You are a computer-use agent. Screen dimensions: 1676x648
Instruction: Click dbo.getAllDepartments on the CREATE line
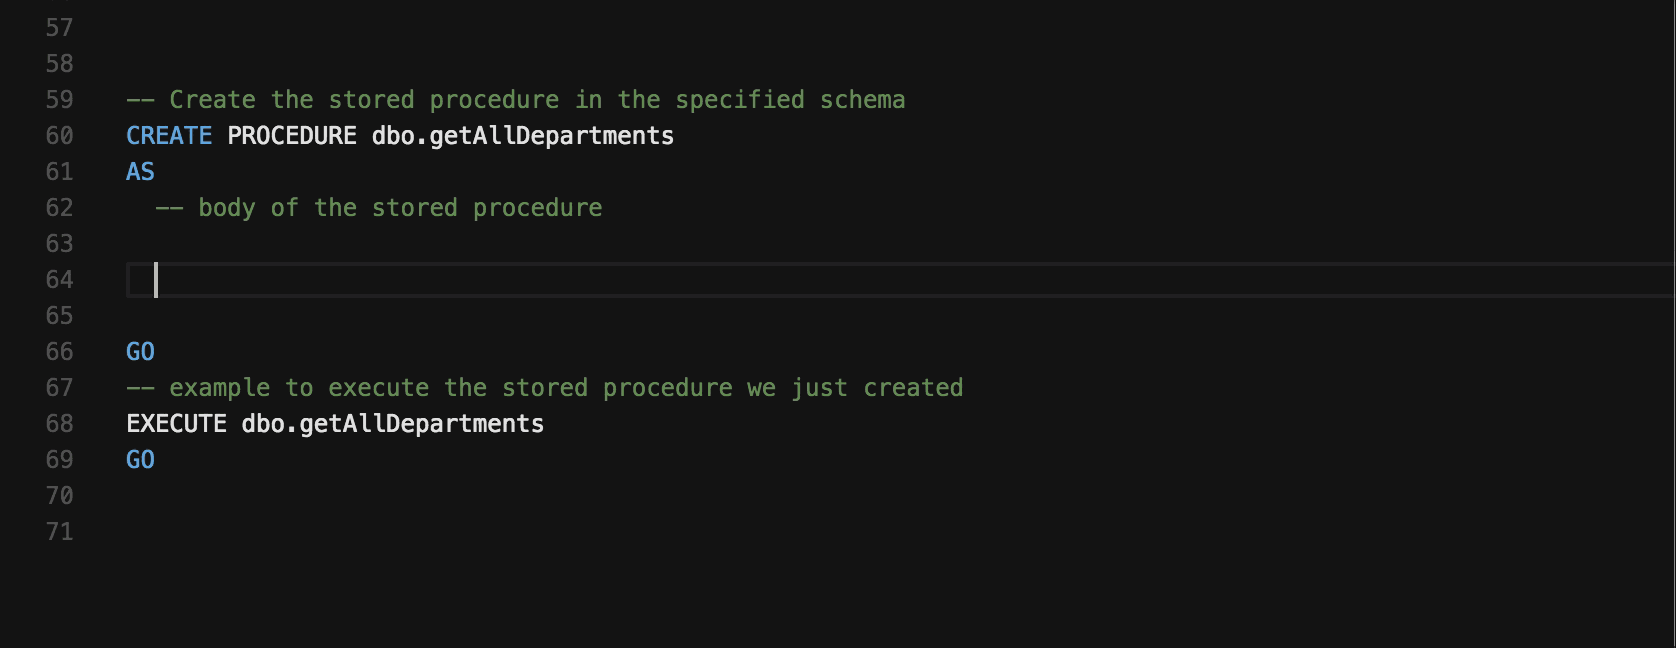pyautogui.click(x=523, y=136)
